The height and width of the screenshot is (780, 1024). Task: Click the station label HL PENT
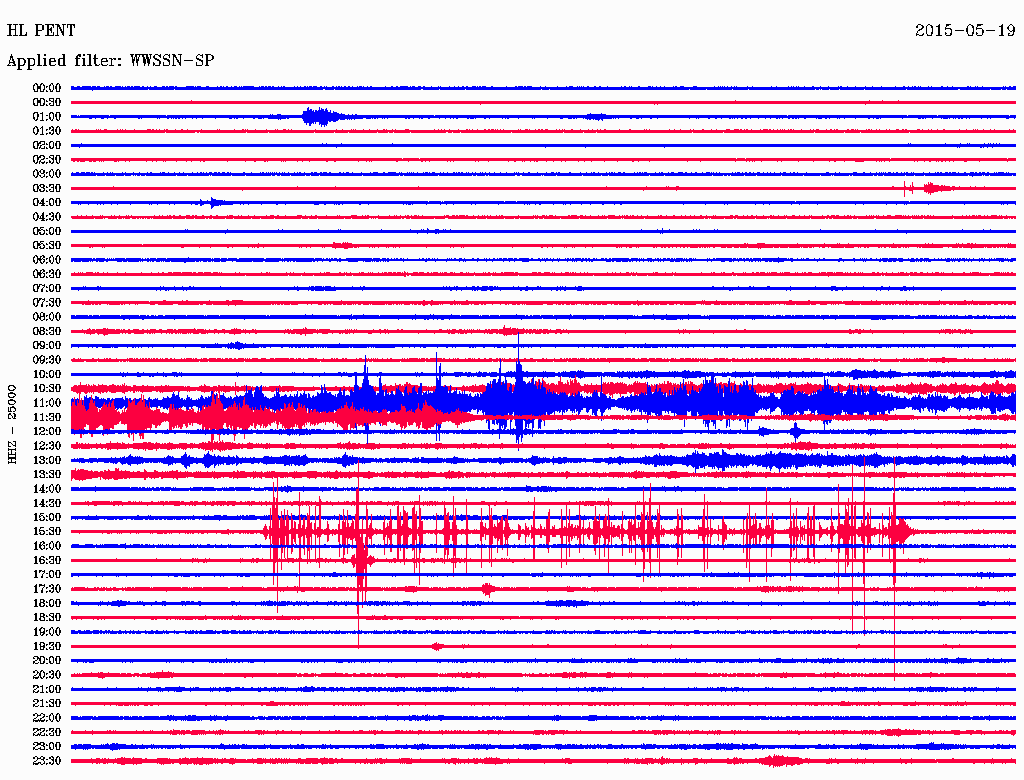click(x=41, y=31)
